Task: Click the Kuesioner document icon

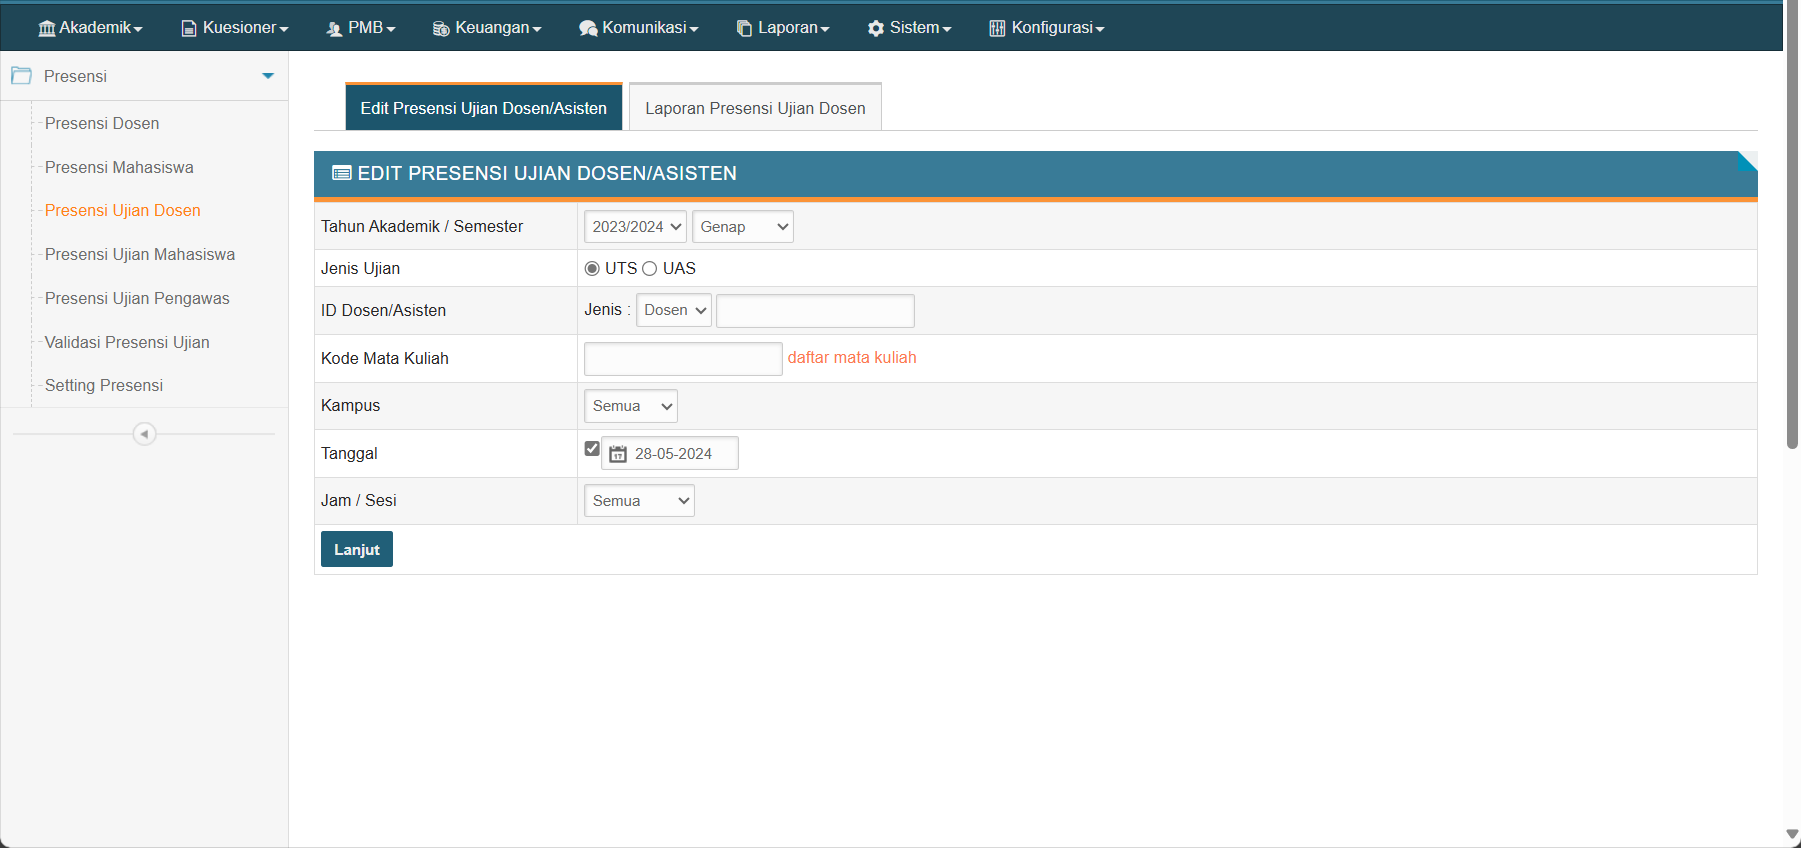Action: tap(189, 28)
